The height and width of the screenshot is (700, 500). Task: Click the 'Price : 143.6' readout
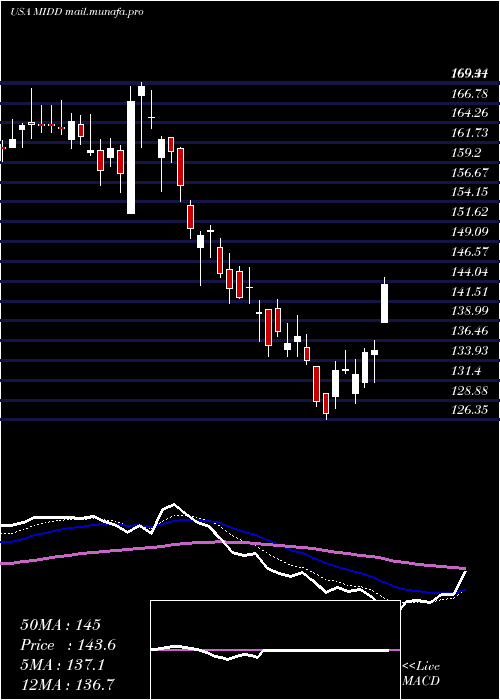click(x=68, y=645)
